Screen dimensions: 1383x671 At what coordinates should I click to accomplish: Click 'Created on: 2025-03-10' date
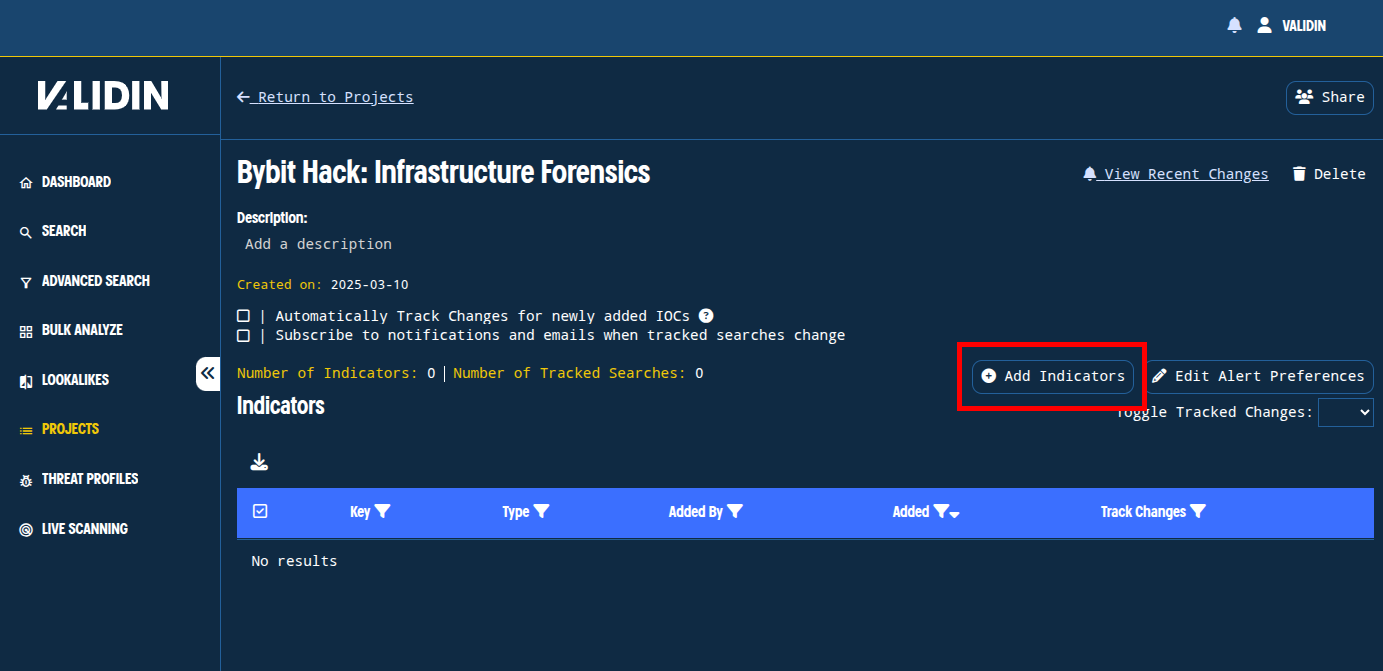(x=323, y=285)
